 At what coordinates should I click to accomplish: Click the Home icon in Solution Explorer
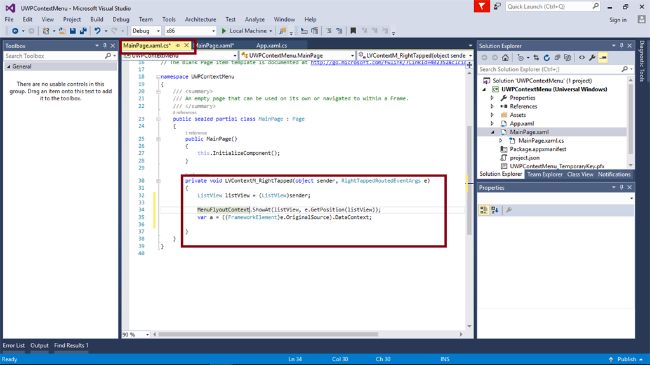click(505, 58)
